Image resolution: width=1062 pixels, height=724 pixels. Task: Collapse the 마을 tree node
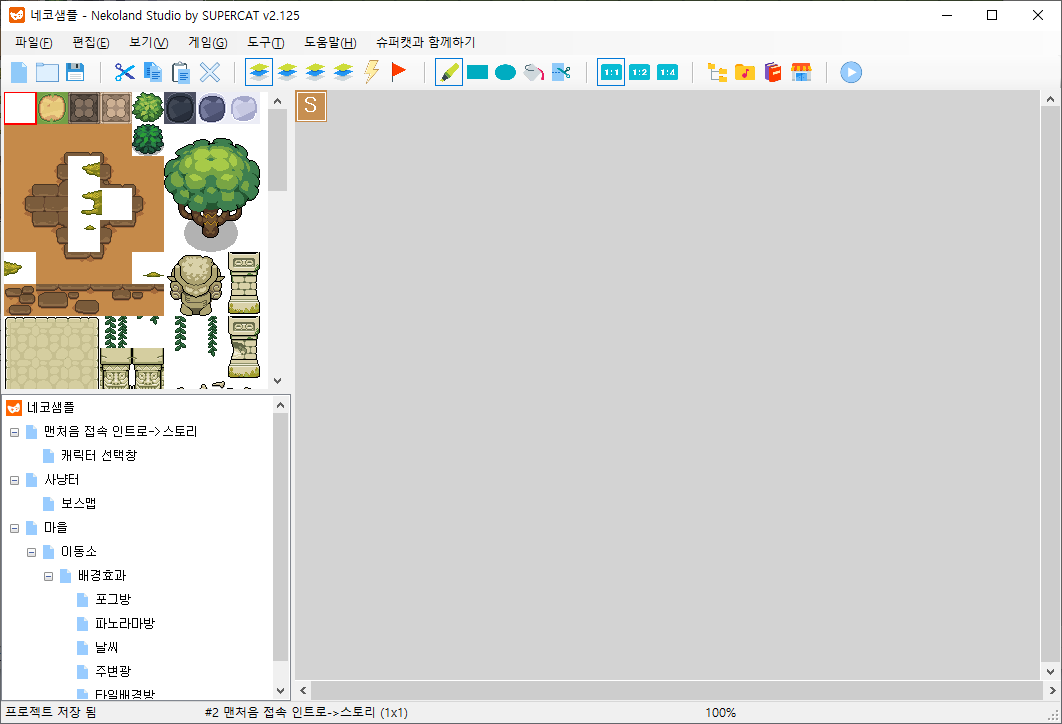14,528
